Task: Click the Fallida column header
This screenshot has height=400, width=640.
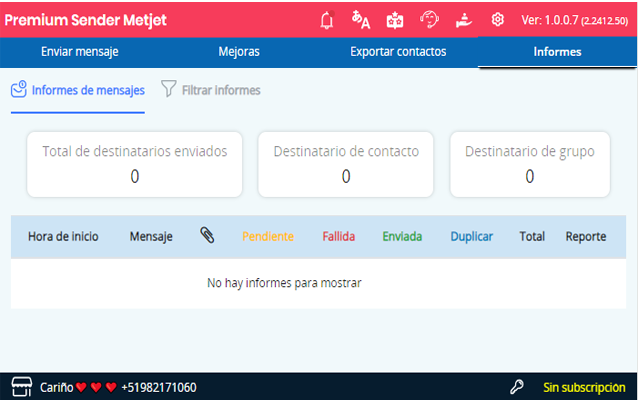Action: pos(339,236)
